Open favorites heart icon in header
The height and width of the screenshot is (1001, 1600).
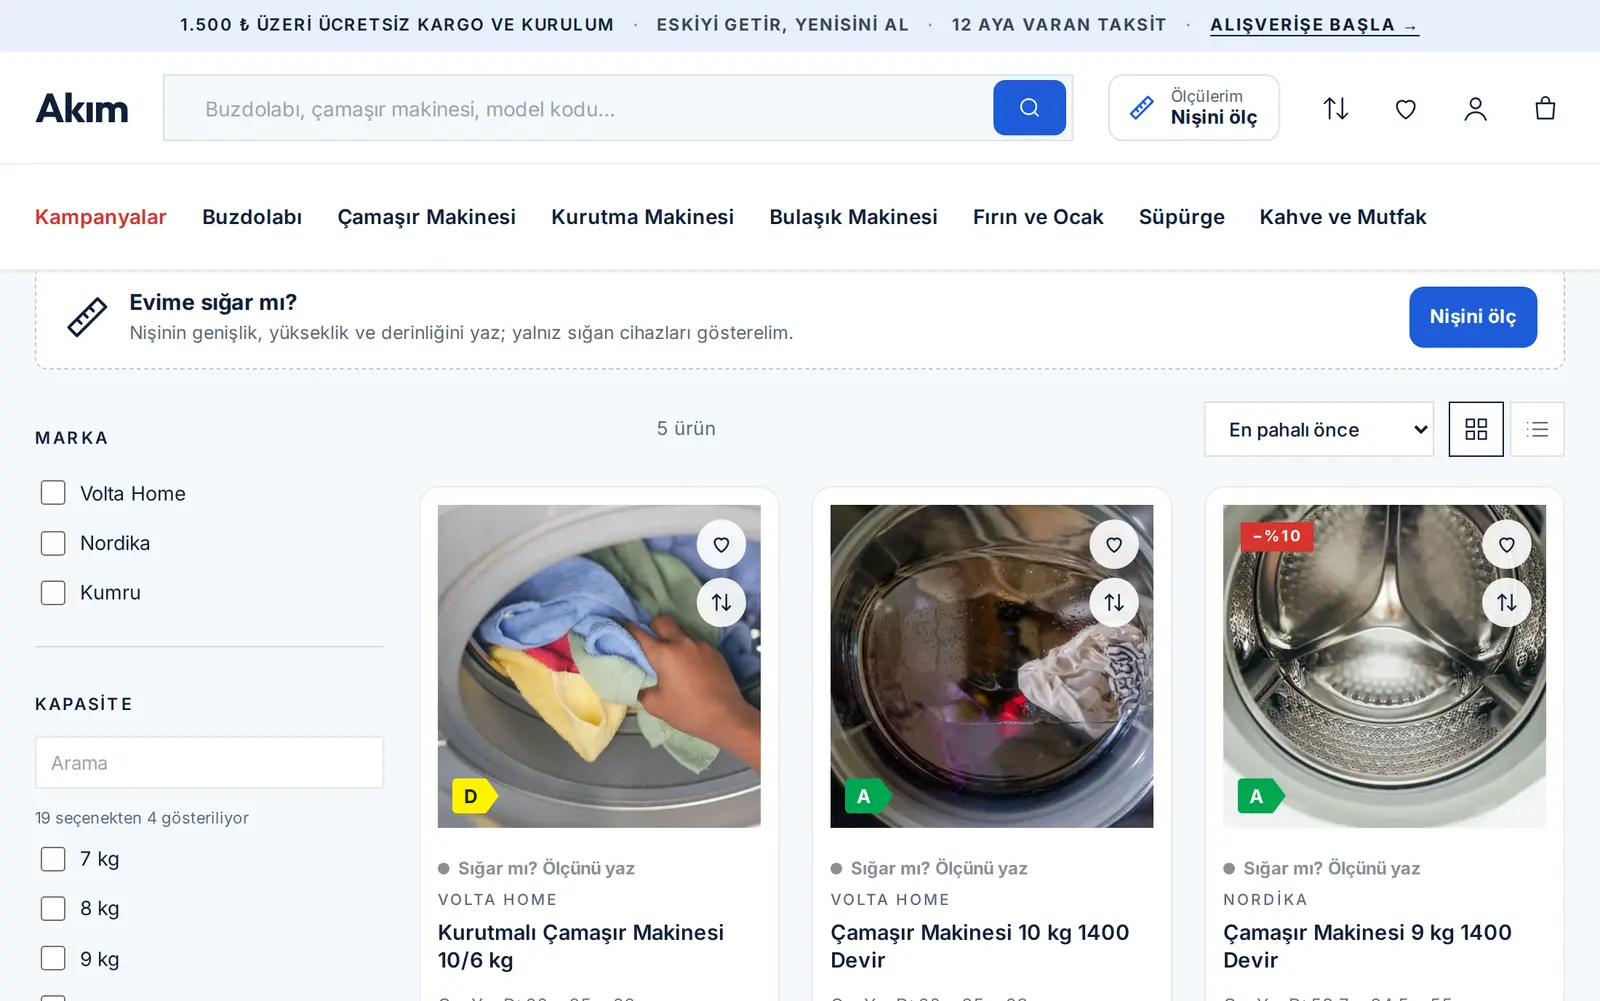(1406, 108)
